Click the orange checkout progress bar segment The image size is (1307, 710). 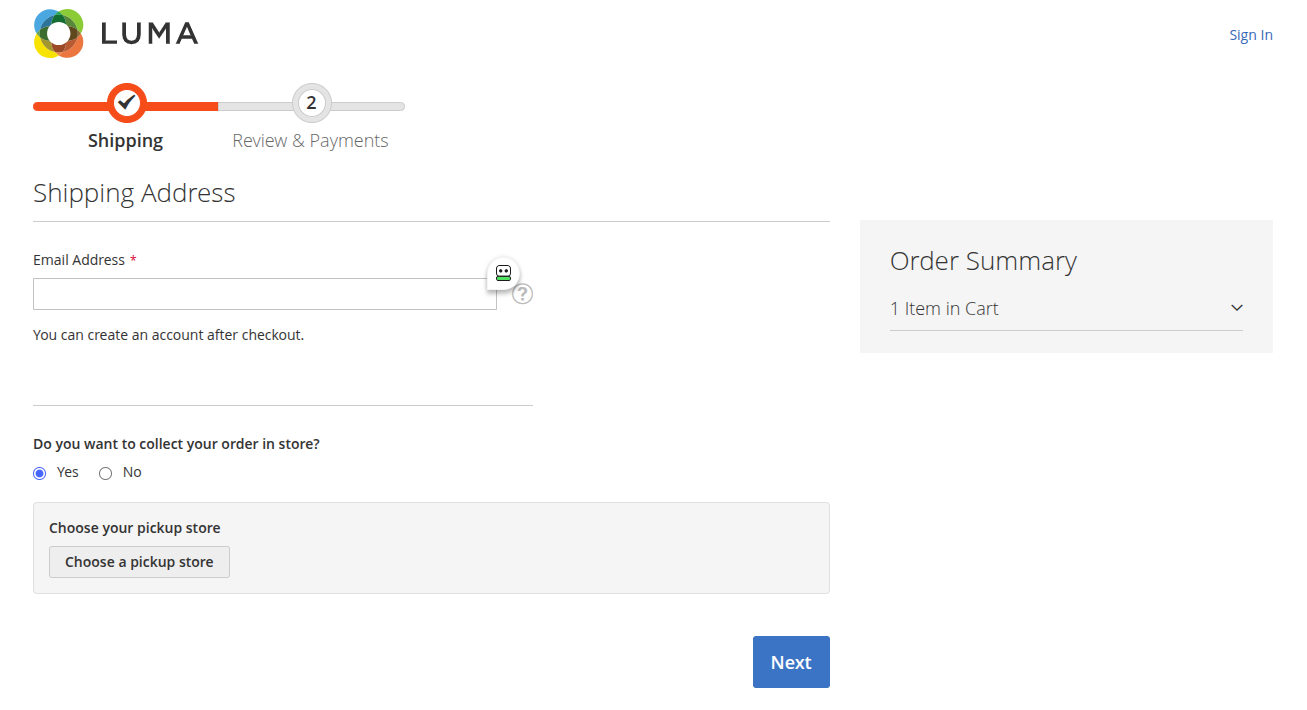[125, 106]
